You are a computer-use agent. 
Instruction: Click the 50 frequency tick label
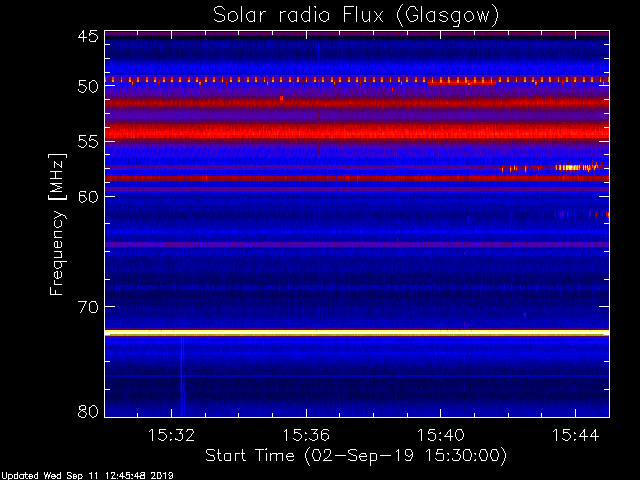tap(88, 87)
